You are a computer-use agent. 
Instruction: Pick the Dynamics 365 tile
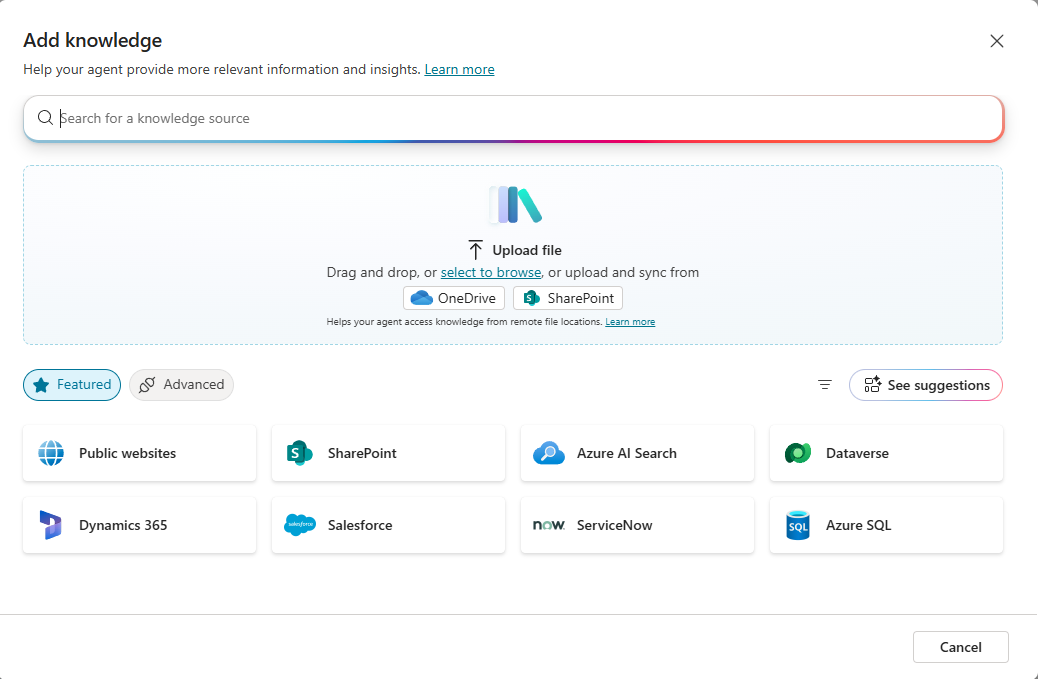(139, 525)
